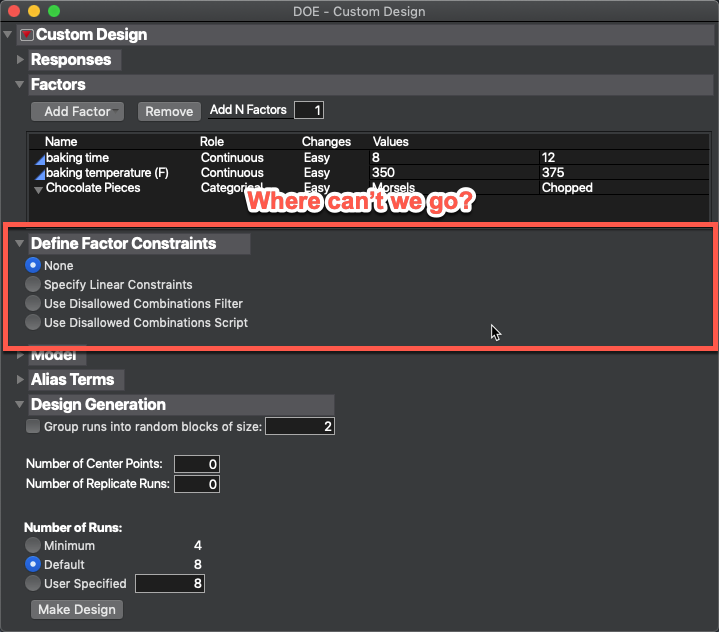
Task: Click the baking temperature (F) factor icon
Action: (x=40, y=174)
